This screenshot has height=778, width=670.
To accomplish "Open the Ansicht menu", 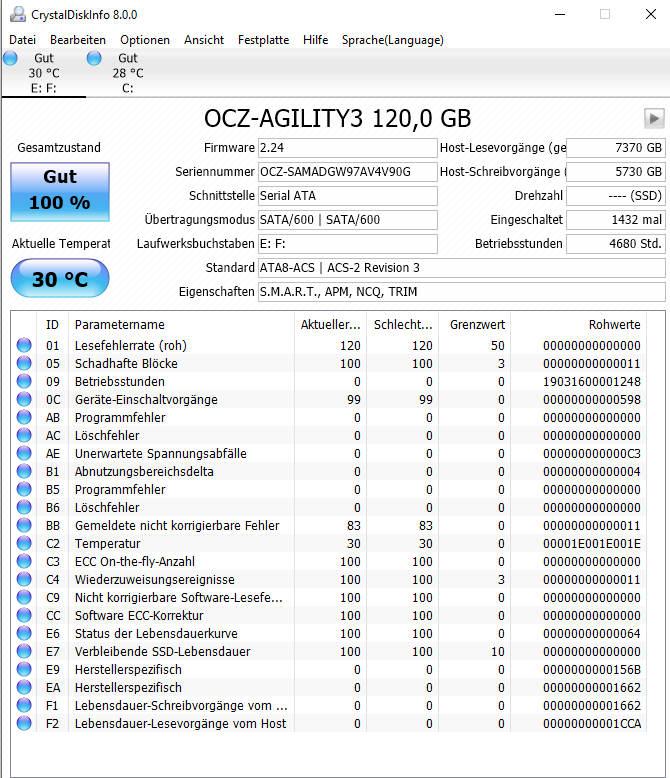I will 204,40.
